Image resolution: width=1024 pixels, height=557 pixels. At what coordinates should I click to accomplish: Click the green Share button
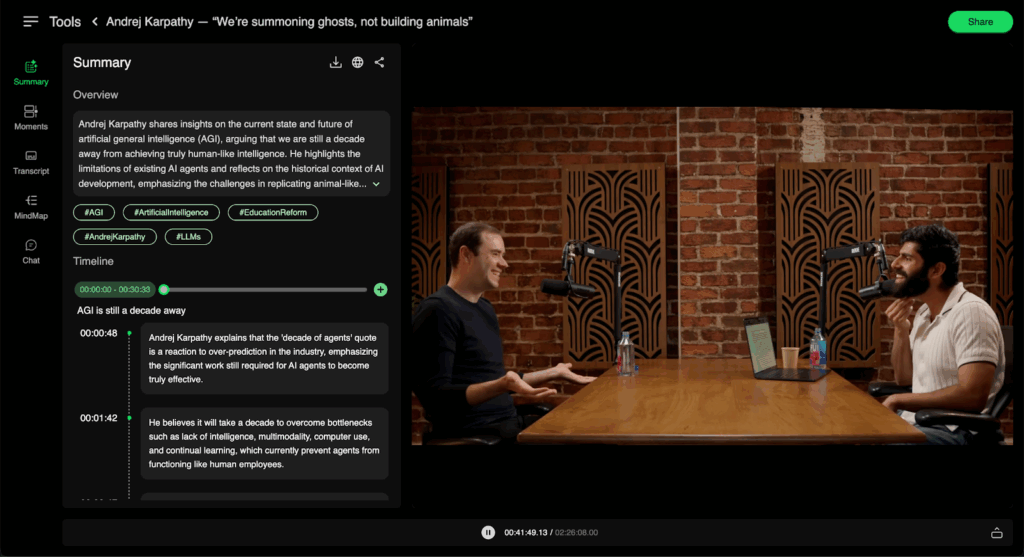click(979, 22)
